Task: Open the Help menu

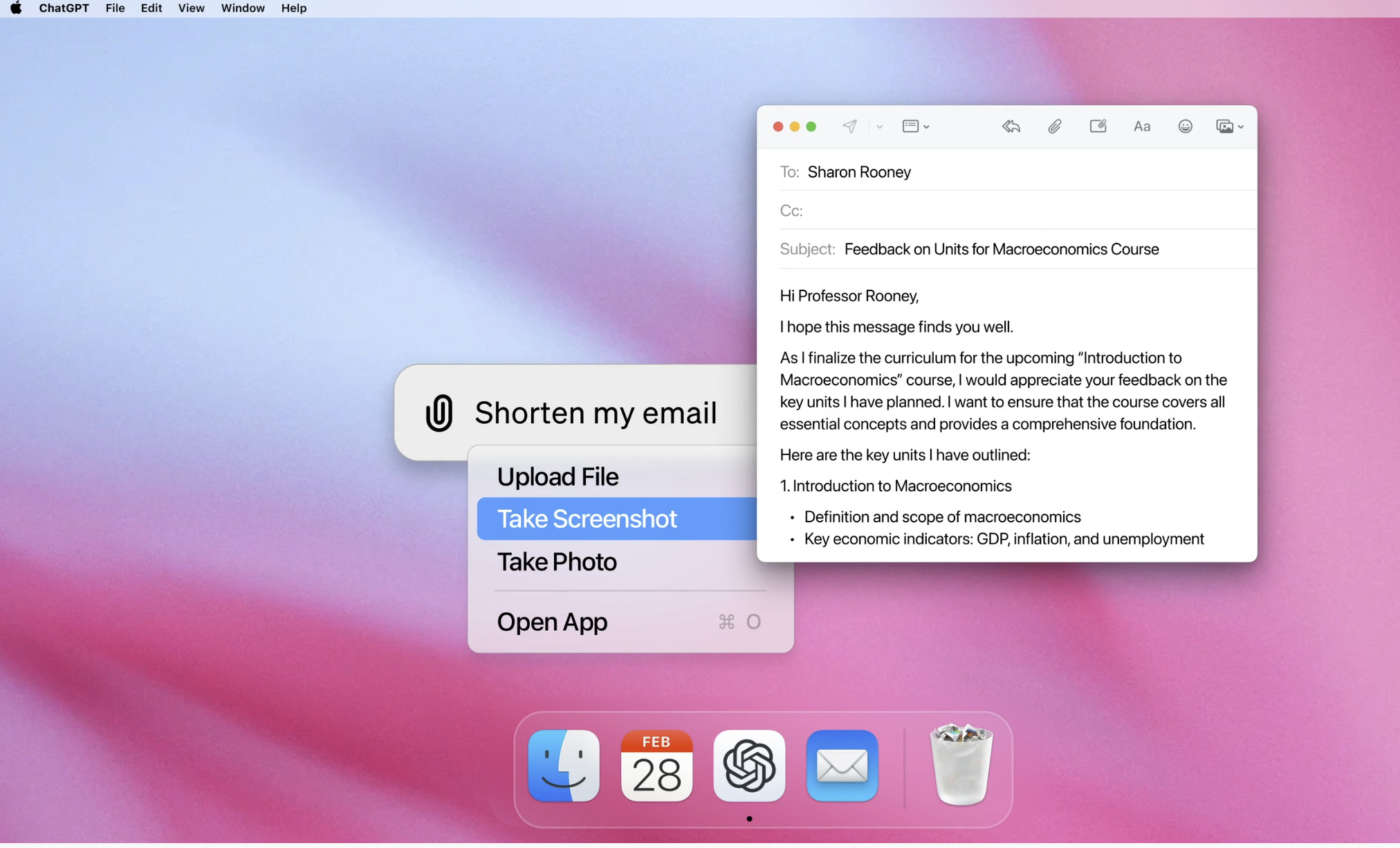Action: coord(294,8)
